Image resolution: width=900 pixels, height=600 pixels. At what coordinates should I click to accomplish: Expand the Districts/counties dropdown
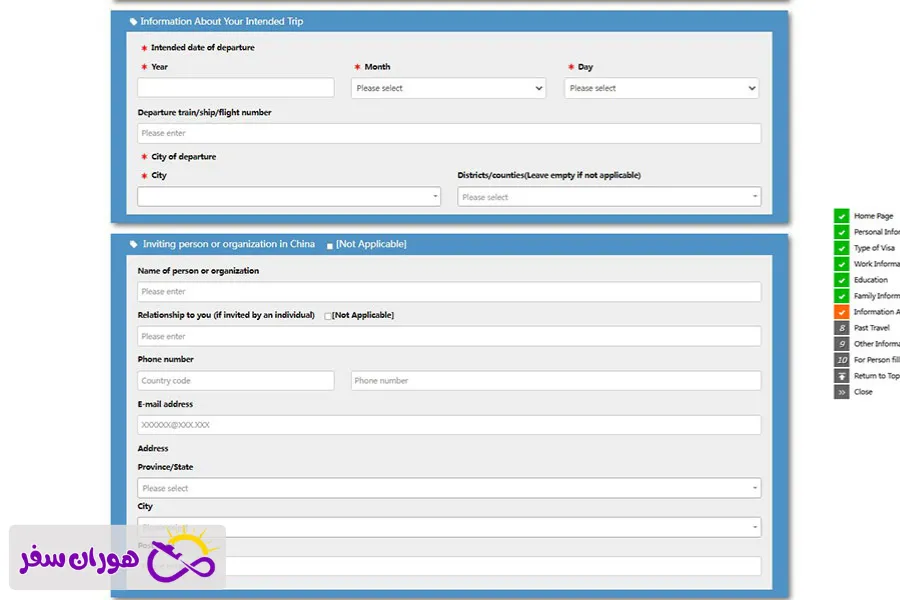(609, 197)
